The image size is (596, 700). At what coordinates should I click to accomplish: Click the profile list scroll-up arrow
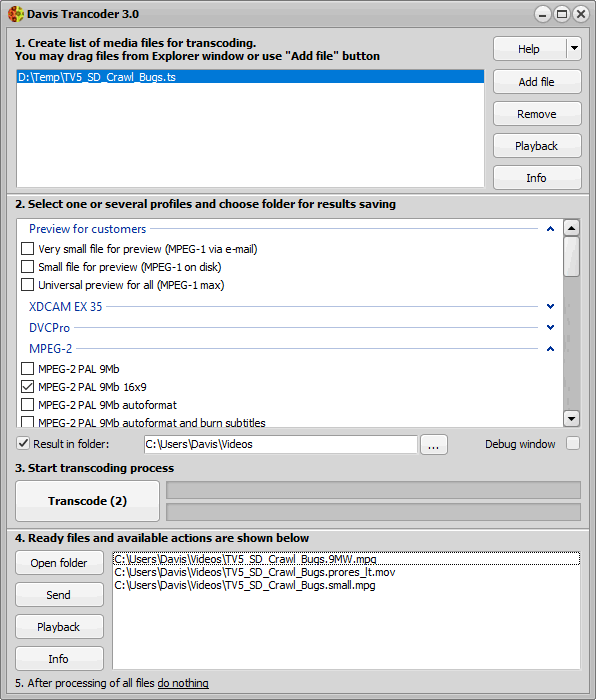tap(571, 228)
